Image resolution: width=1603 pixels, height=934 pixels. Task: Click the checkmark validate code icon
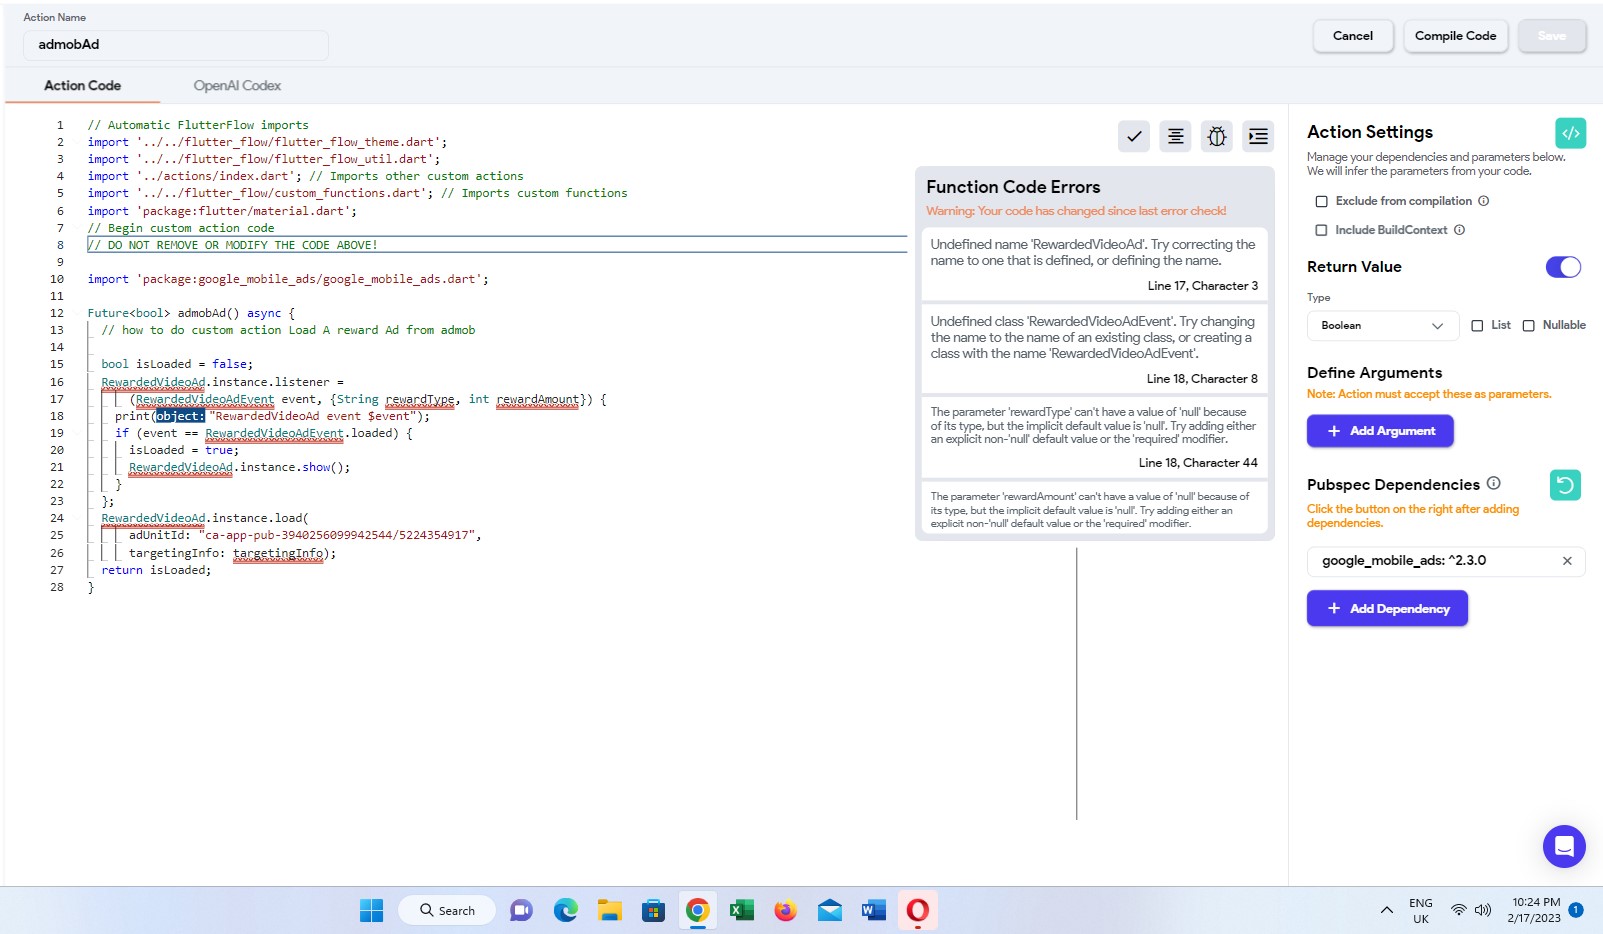click(x=1134, y=136)
